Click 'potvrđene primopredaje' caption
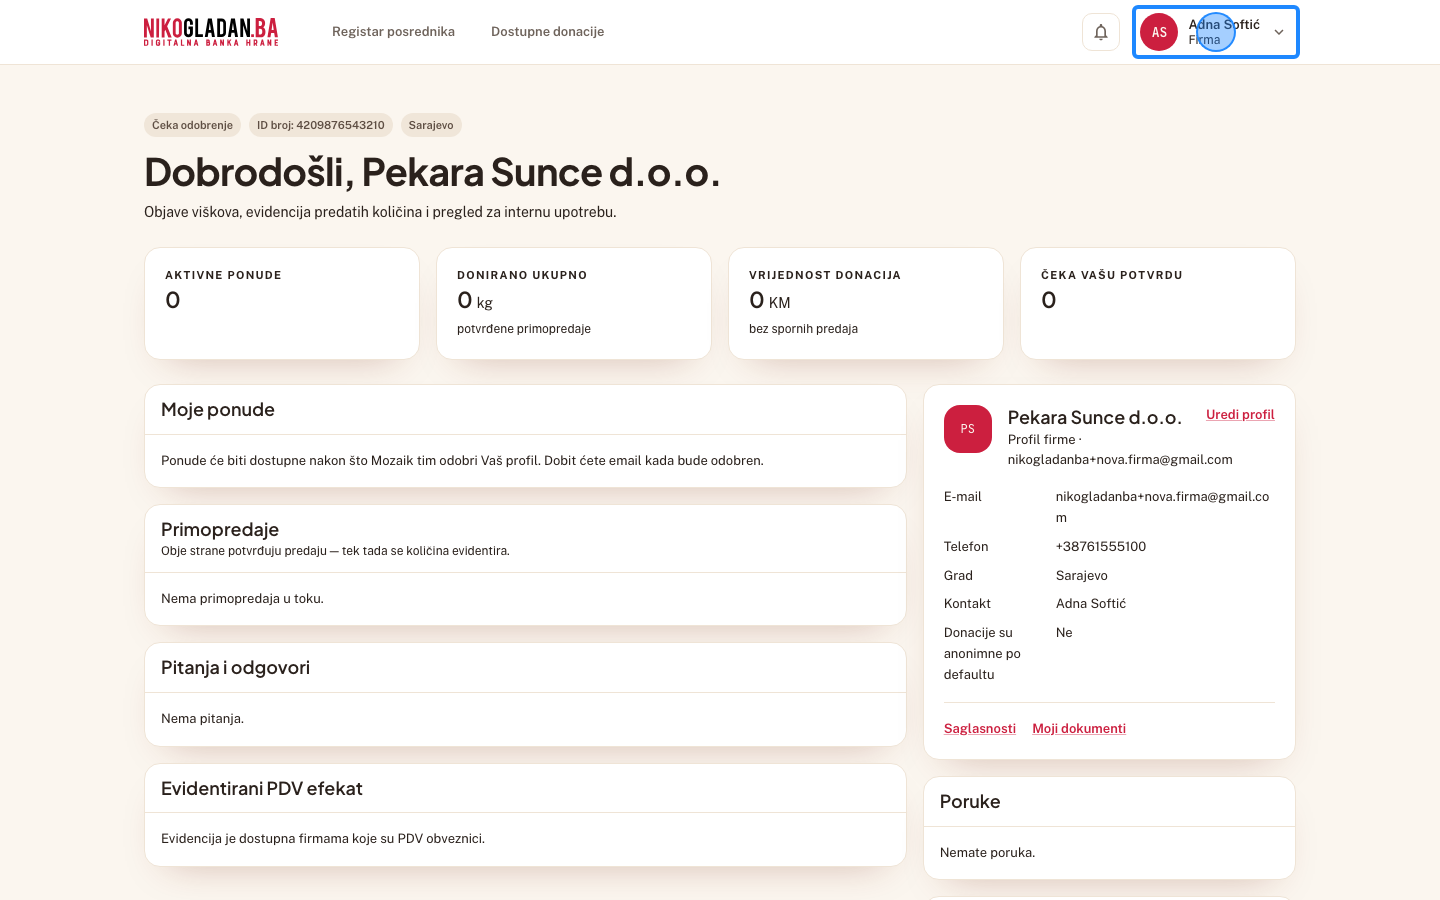The width and height of the screenshot is (1440, 900). click(524, 329)
